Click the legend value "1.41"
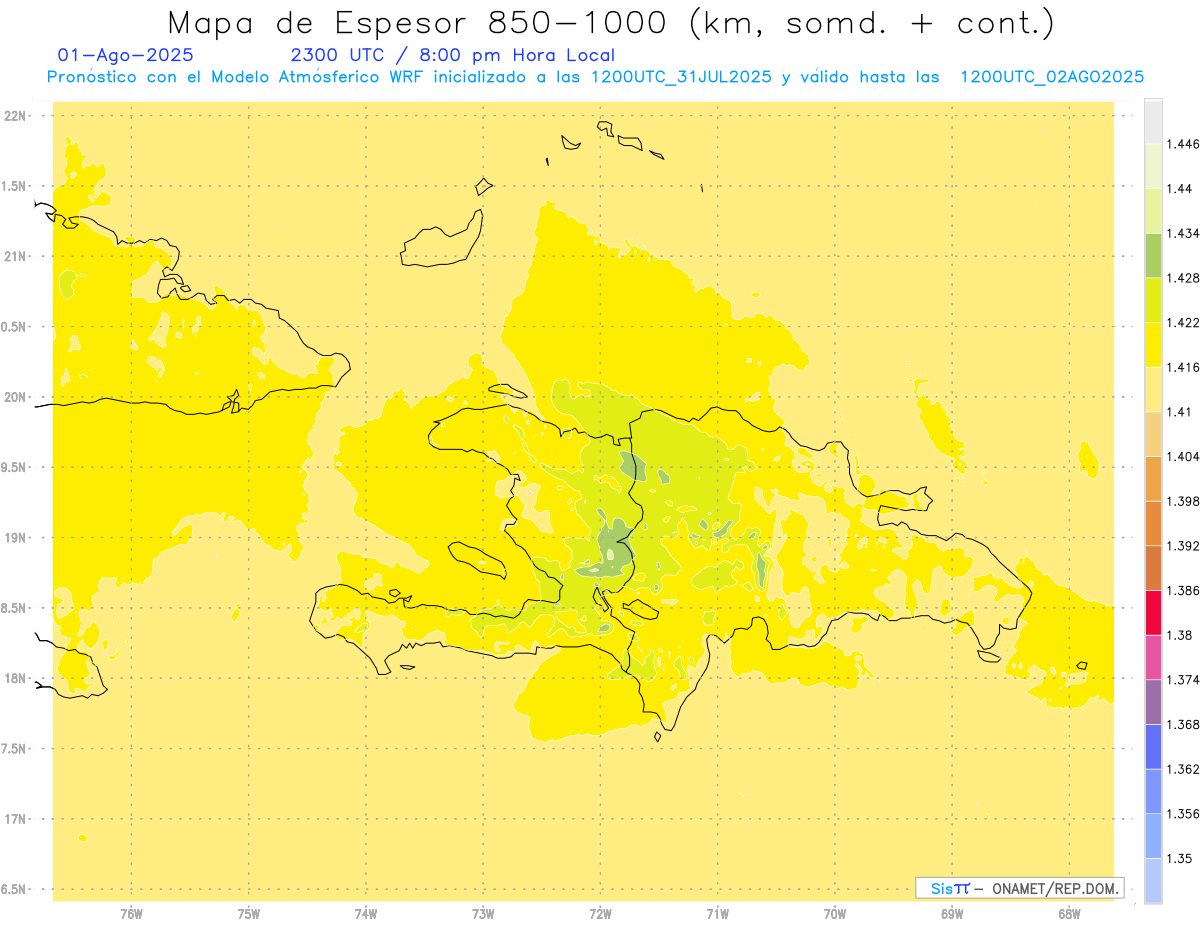Viewport: 1200px width, 927px height. [1179, 412]
